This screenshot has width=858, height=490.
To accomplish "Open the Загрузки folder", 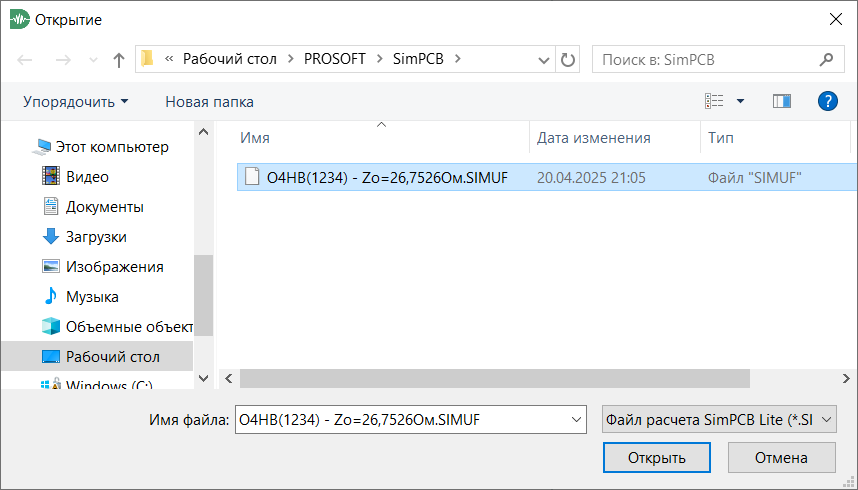I will 97,237.
